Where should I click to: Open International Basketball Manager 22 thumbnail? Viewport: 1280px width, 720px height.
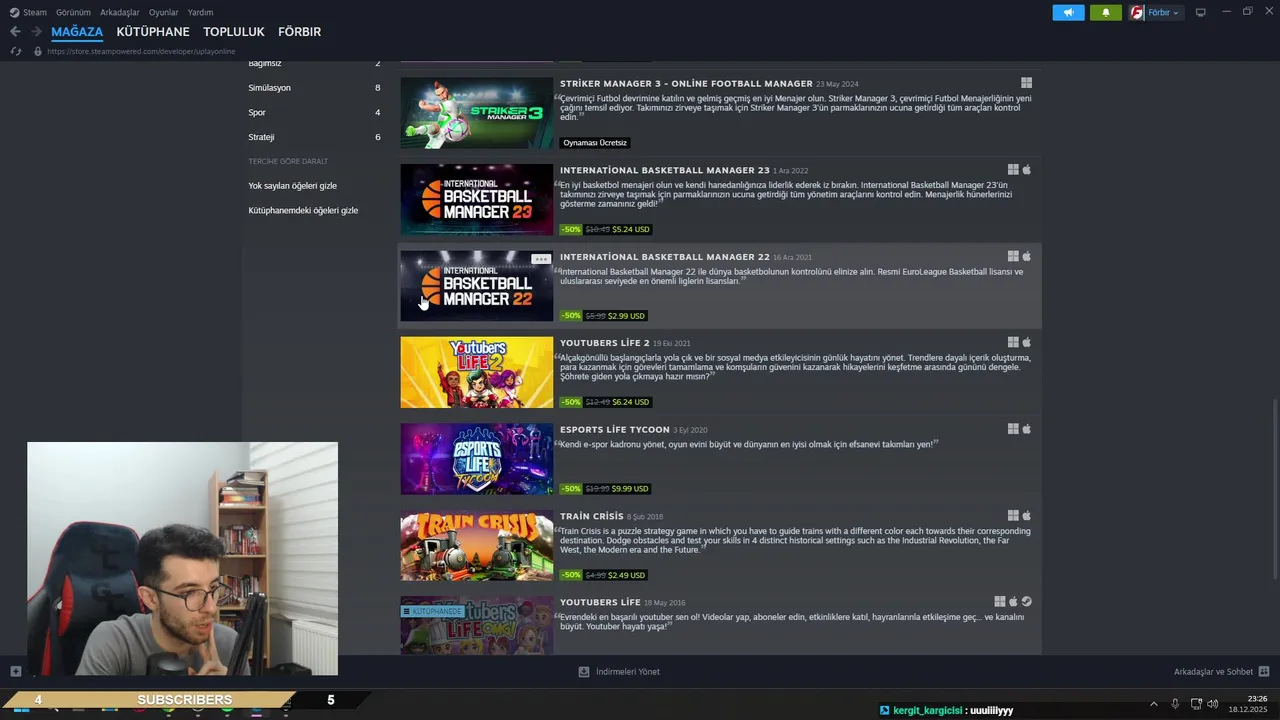[x=477, y=286]
